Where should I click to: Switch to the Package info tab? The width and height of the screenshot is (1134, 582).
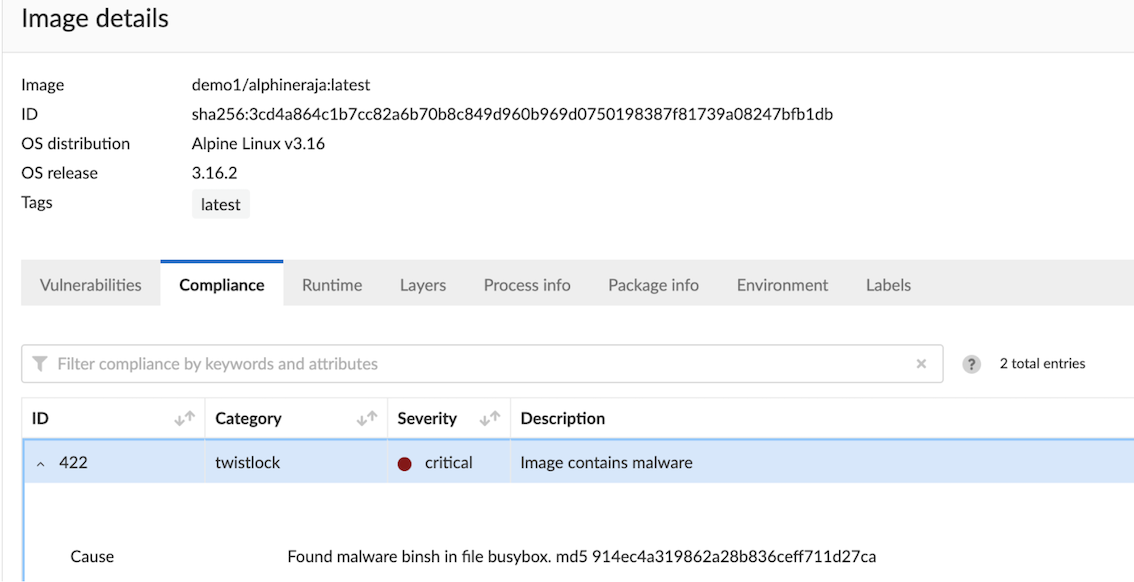(x=653, y=284)
